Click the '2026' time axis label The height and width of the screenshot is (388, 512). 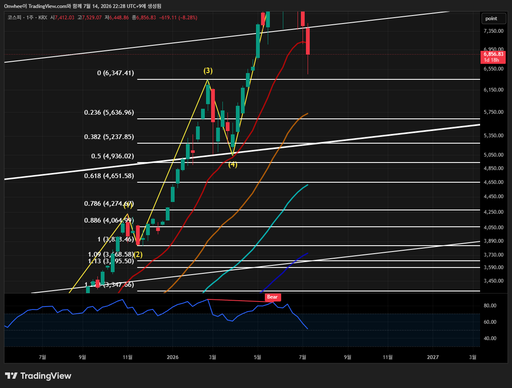[173, 357]
